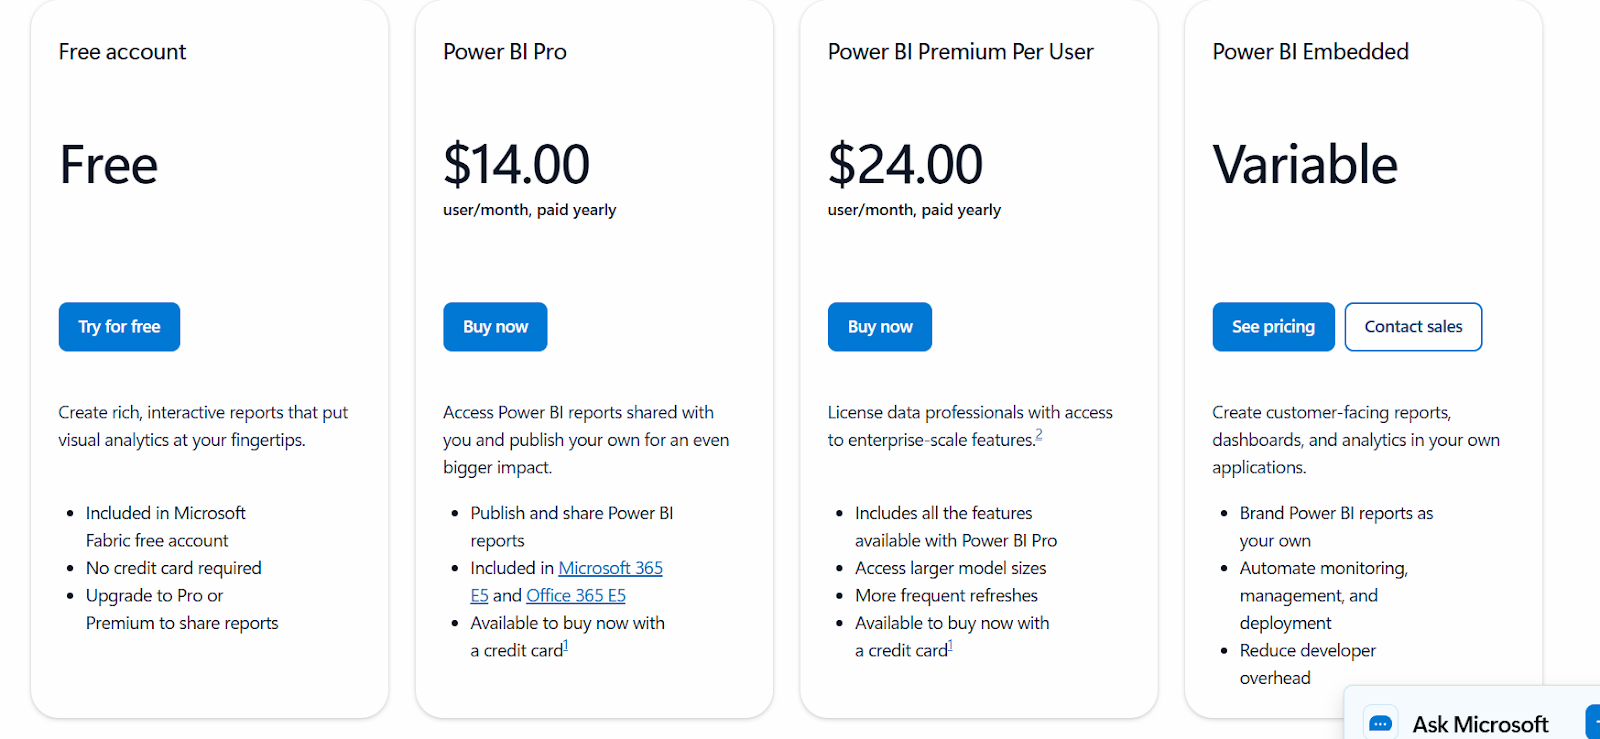Click Buy now under Premium Per User
The width and height of the screenshot is (1600, 739).
click(880, 327)
